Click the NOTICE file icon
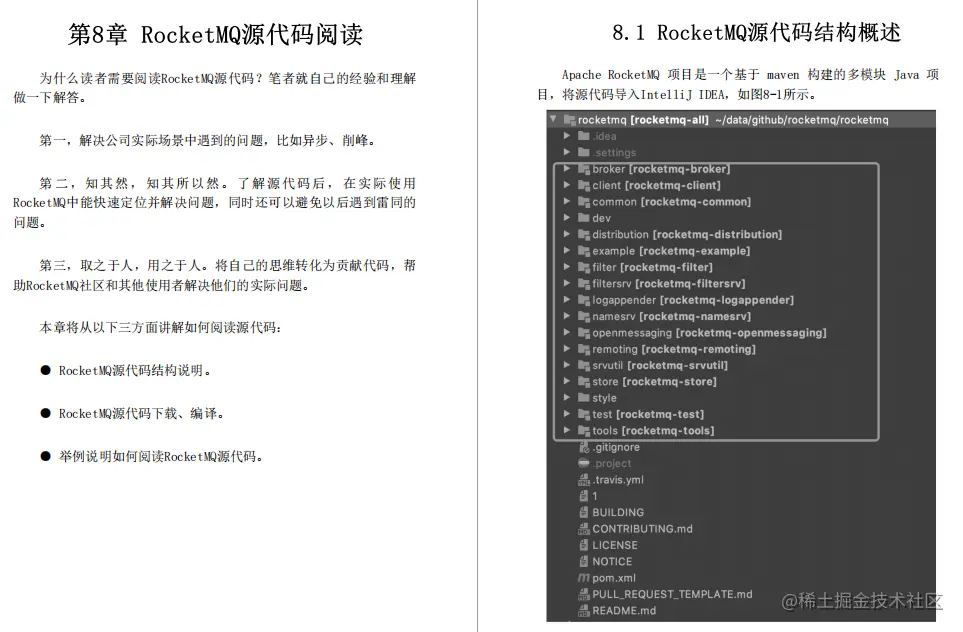 coord(584,561)
